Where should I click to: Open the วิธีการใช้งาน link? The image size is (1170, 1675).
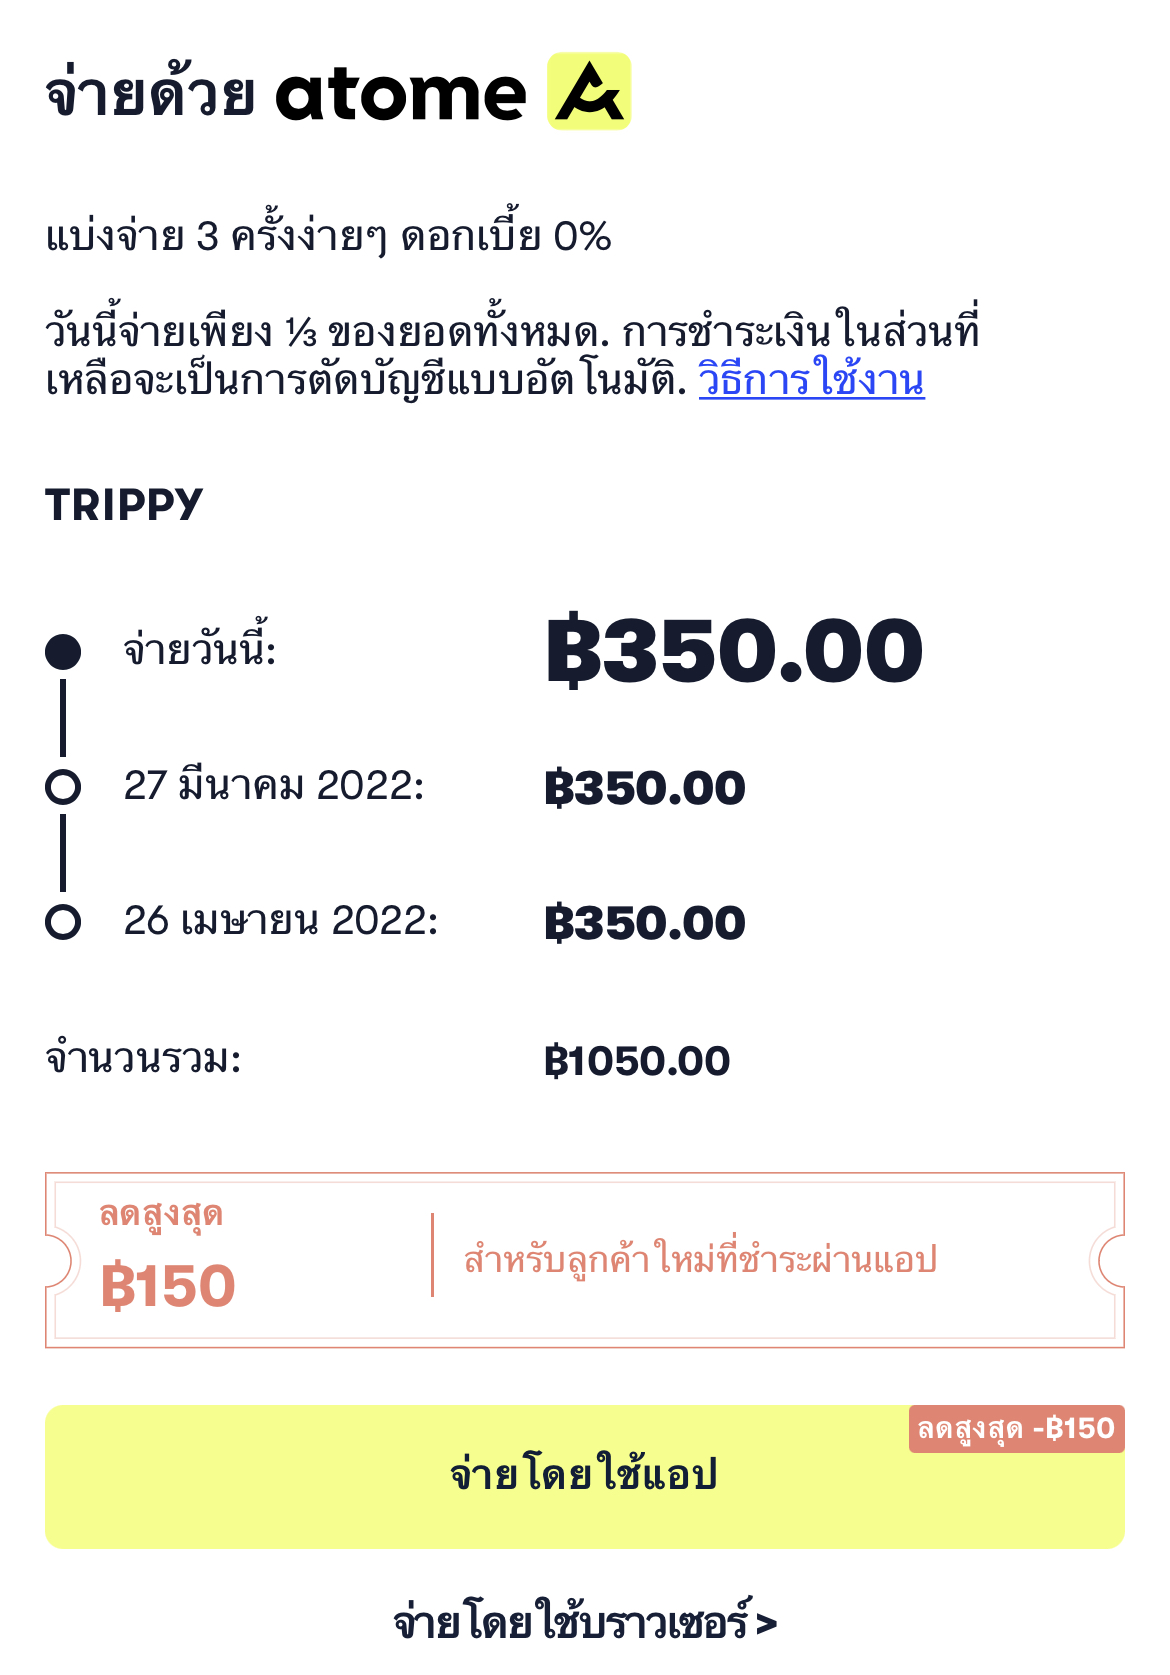(811, 381)
